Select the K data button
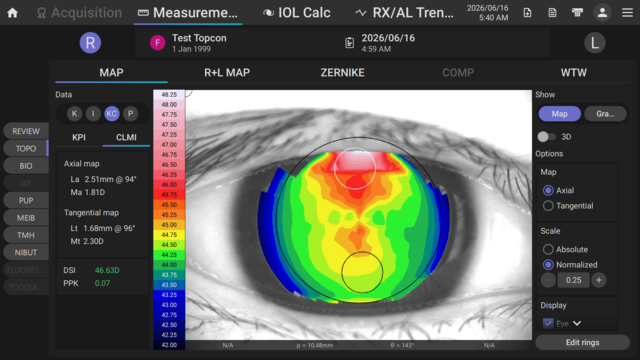Viewport: 640px width, 360px height. [74, 113]
